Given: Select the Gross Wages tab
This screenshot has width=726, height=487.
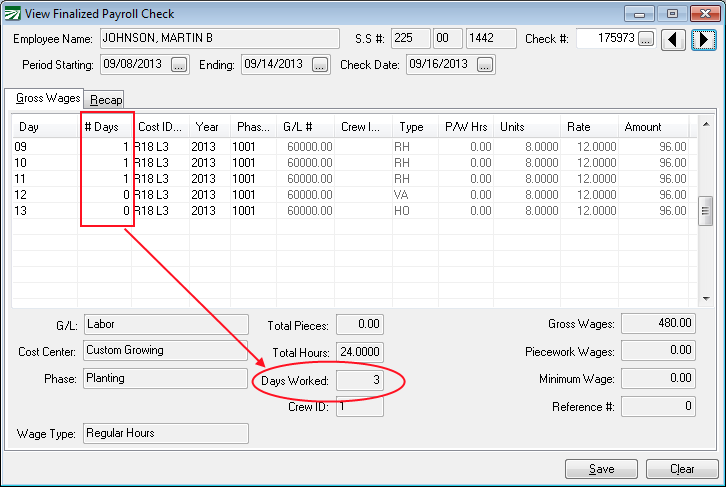Looking at the screenshot, I should [x=46, y=99].
